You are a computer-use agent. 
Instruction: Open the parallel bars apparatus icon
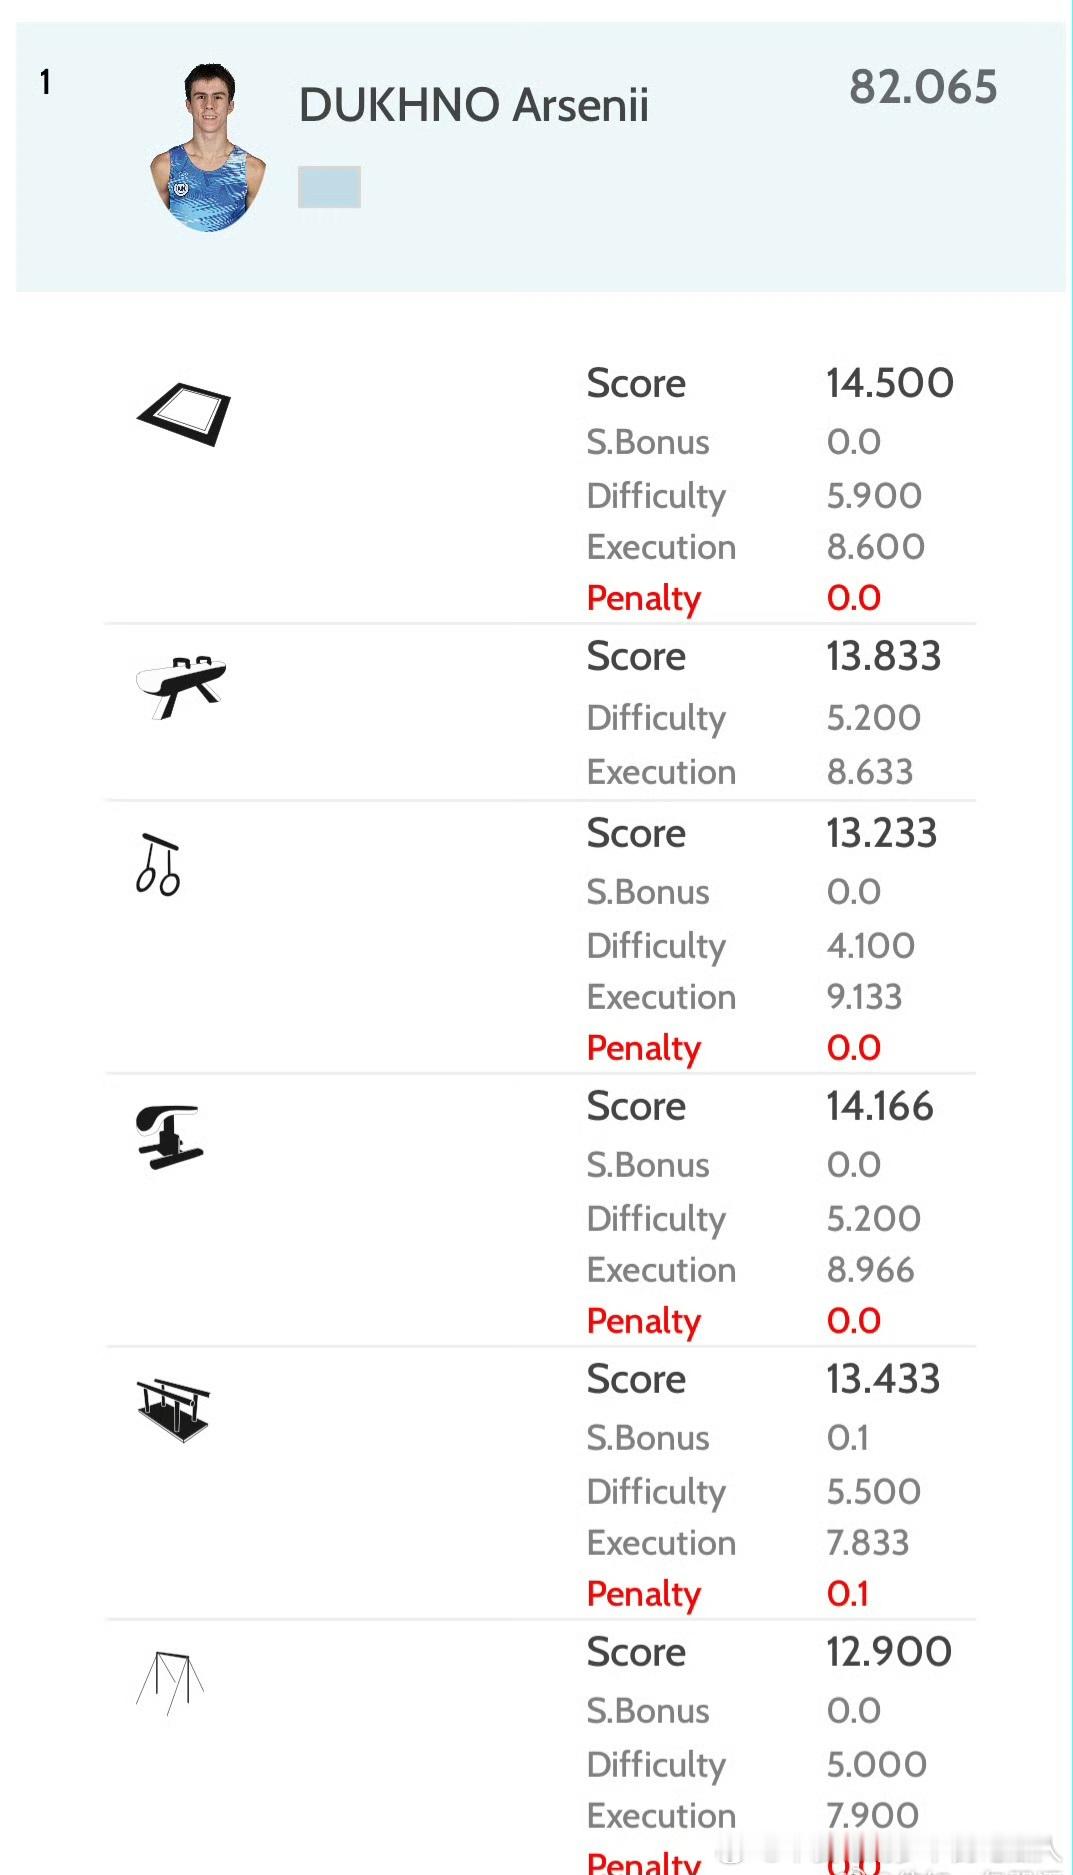[x=173, y=1410]
